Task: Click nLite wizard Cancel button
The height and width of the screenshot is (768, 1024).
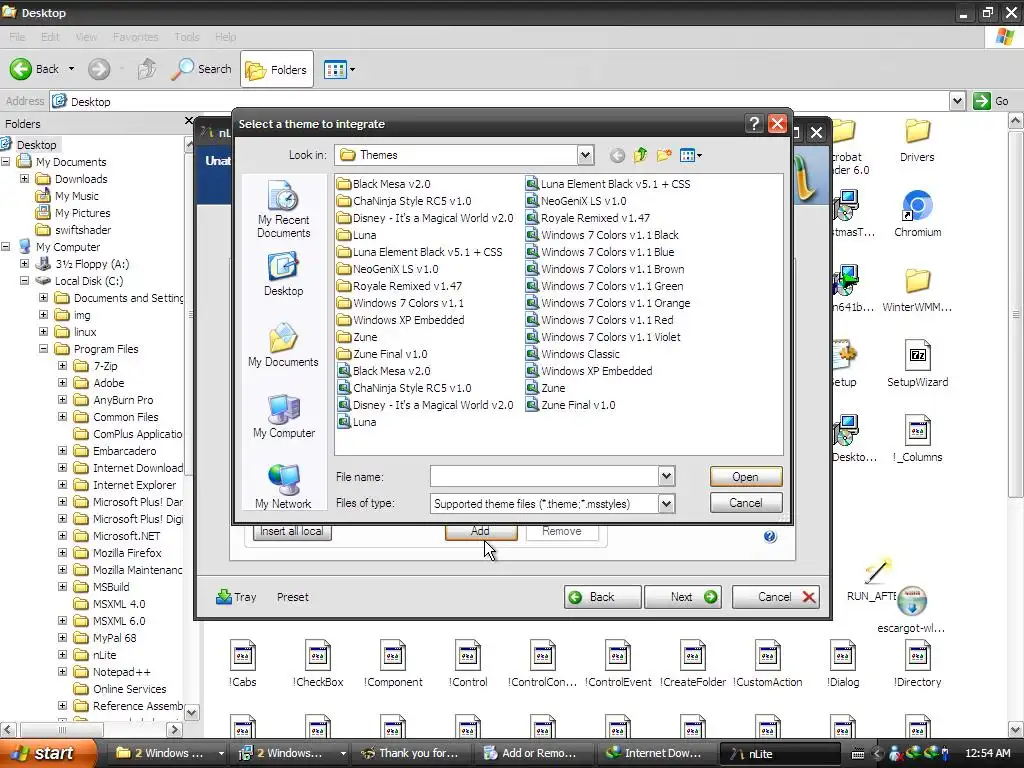Action: coord(775,597)
